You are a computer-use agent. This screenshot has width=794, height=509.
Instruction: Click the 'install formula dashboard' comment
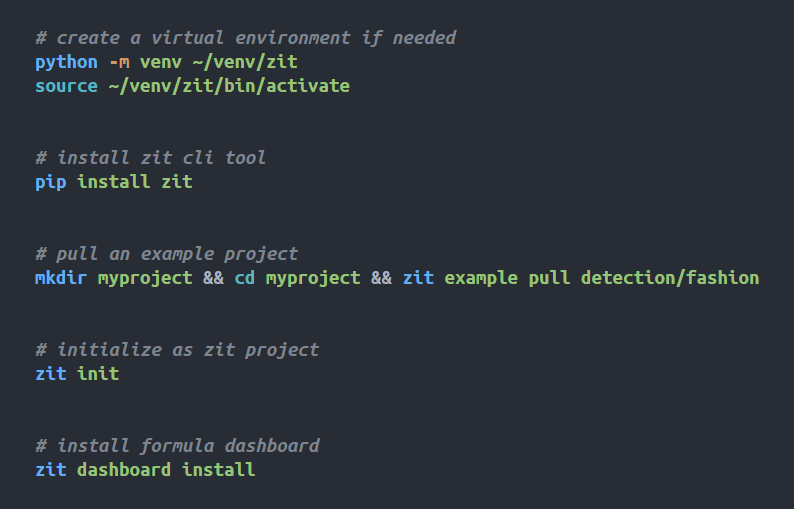(177, 446)
